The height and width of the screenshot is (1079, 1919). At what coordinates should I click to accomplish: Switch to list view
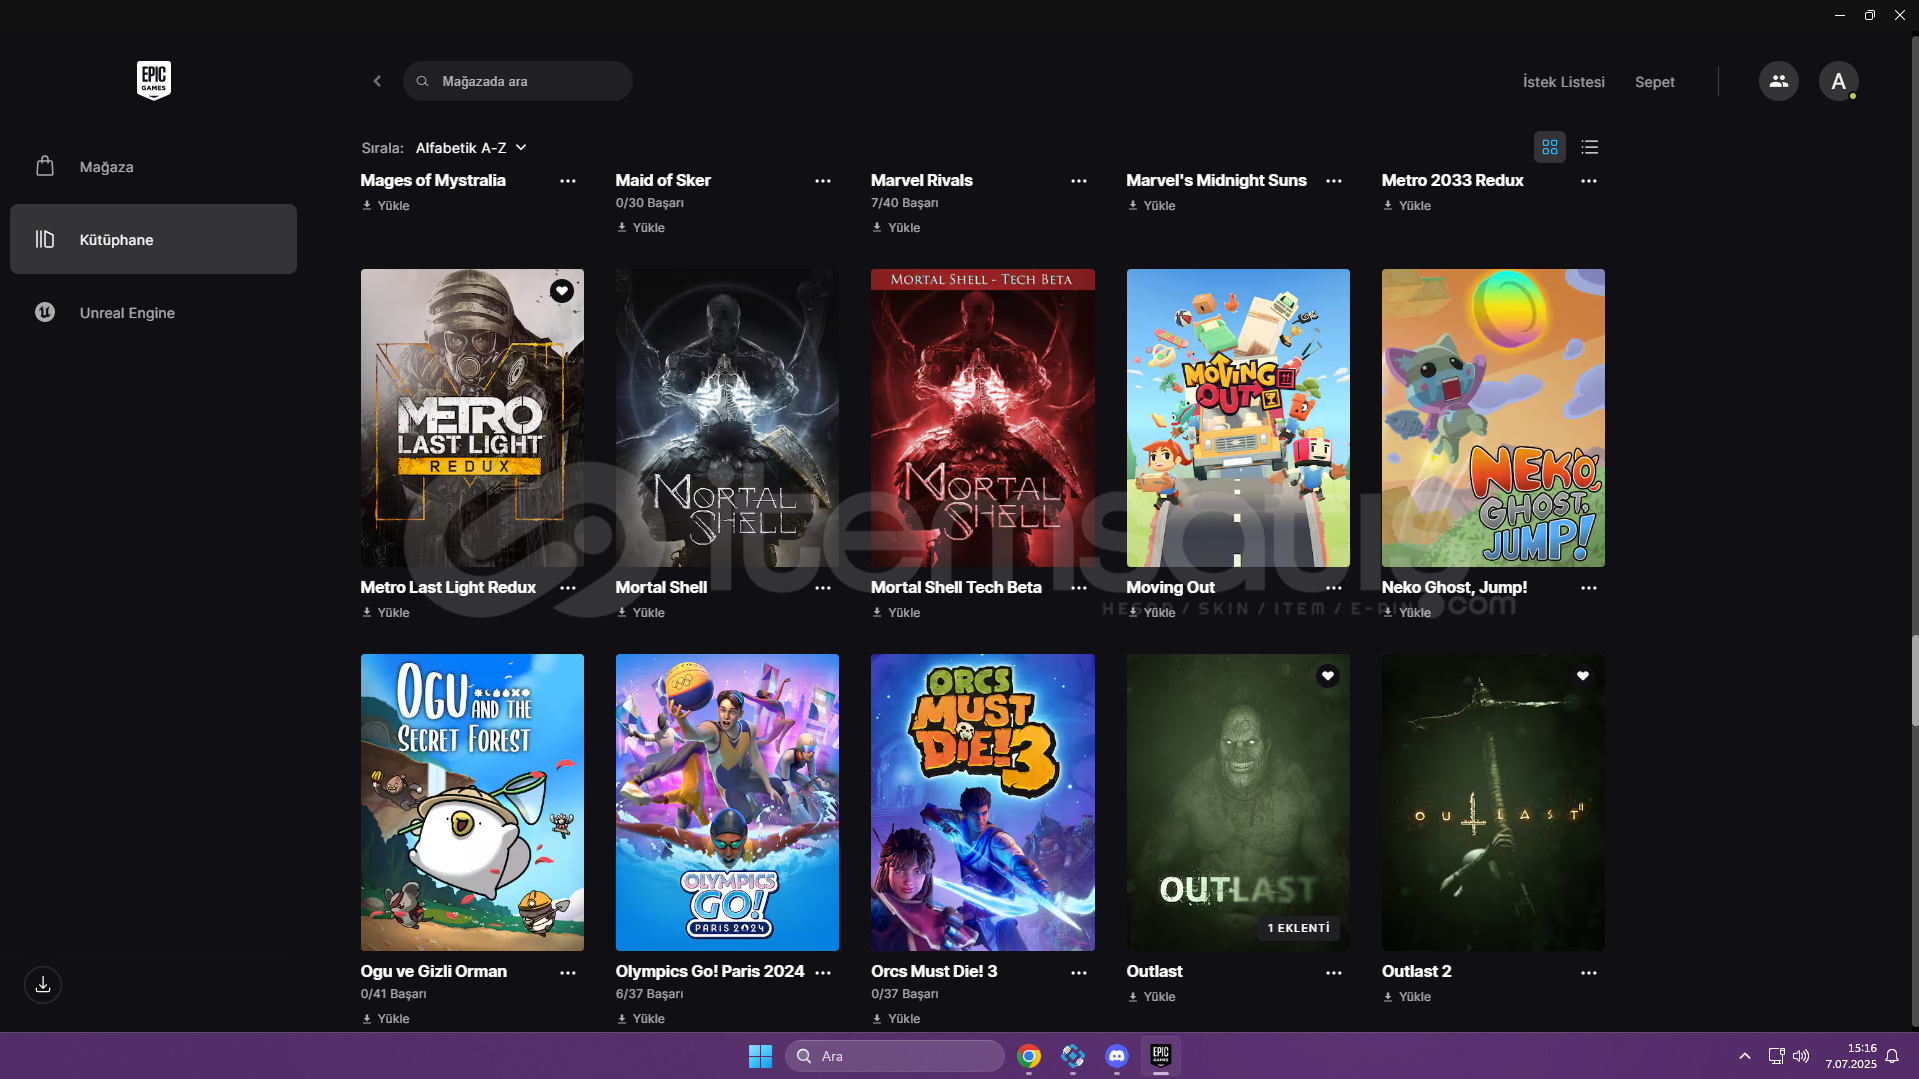click(x=1589, y=147)
